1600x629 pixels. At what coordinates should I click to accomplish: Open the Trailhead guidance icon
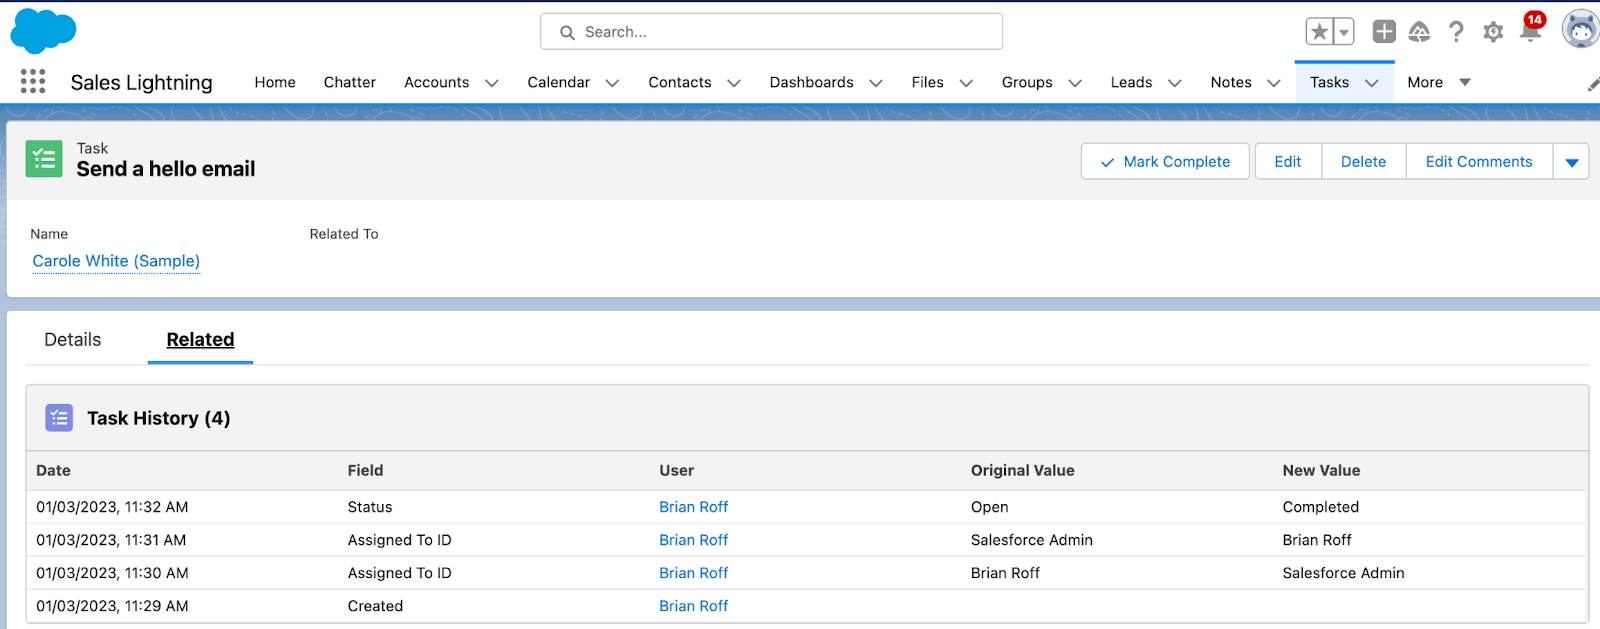tap(1419, 32)
